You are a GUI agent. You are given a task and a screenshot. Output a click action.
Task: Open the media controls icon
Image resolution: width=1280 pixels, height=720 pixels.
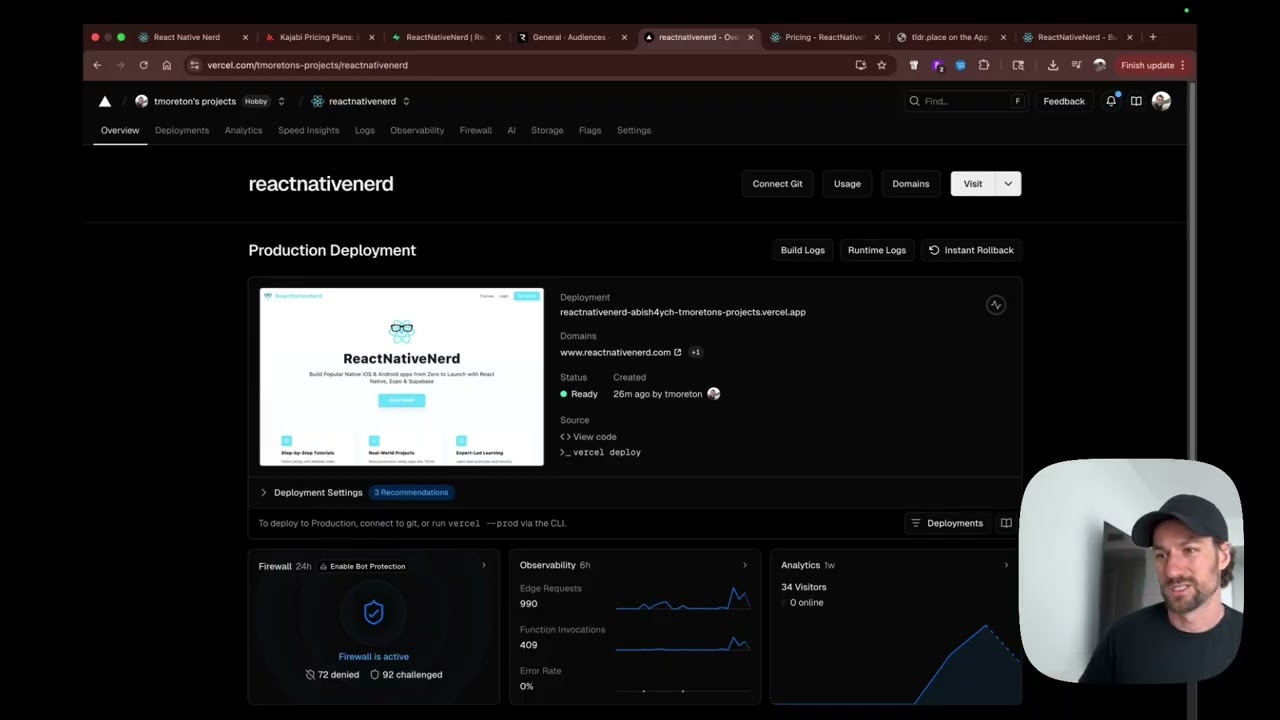click(1076, 65)
